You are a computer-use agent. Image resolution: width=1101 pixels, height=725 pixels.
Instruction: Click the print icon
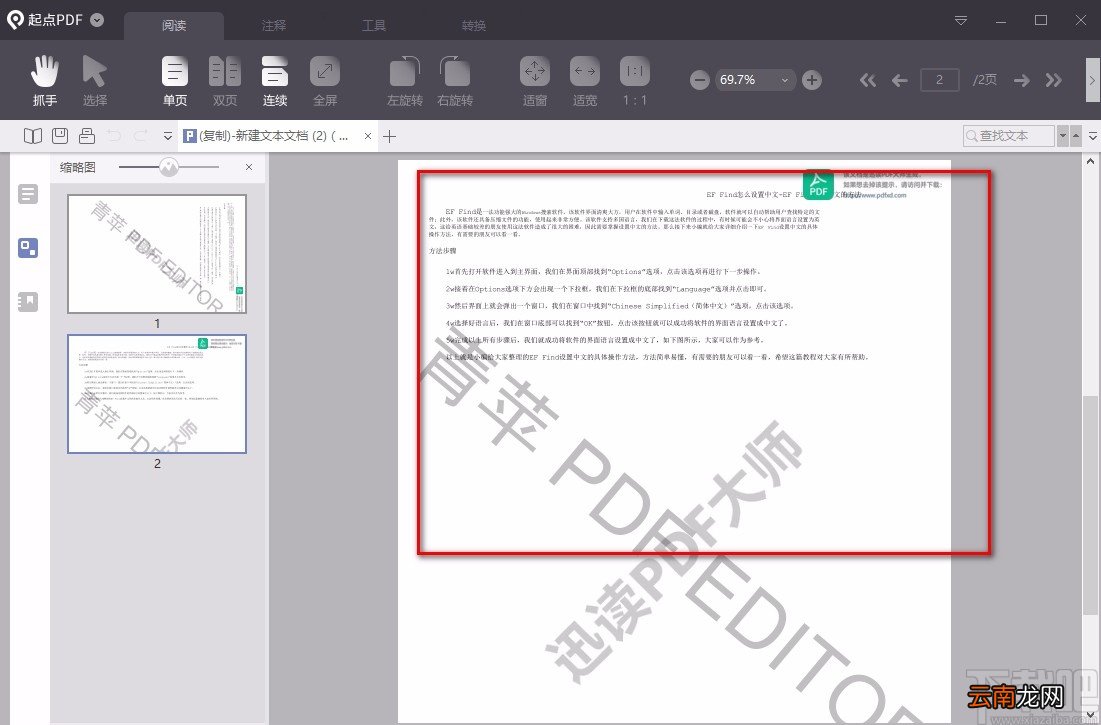pos(87,135)
